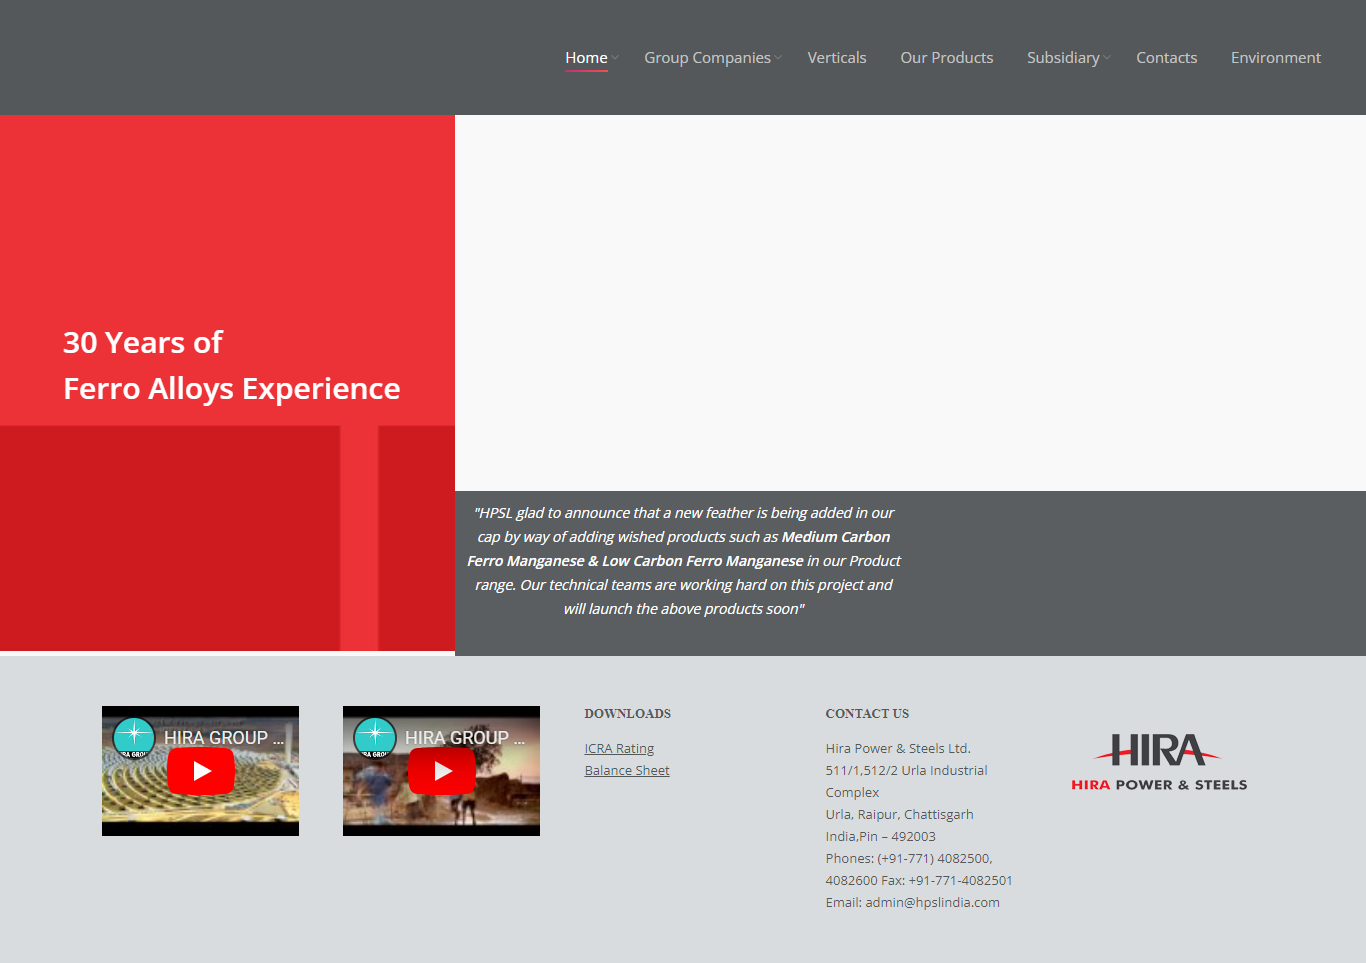Click '511/1,512/2 Urla Industrial' address line

coord(907,770)
